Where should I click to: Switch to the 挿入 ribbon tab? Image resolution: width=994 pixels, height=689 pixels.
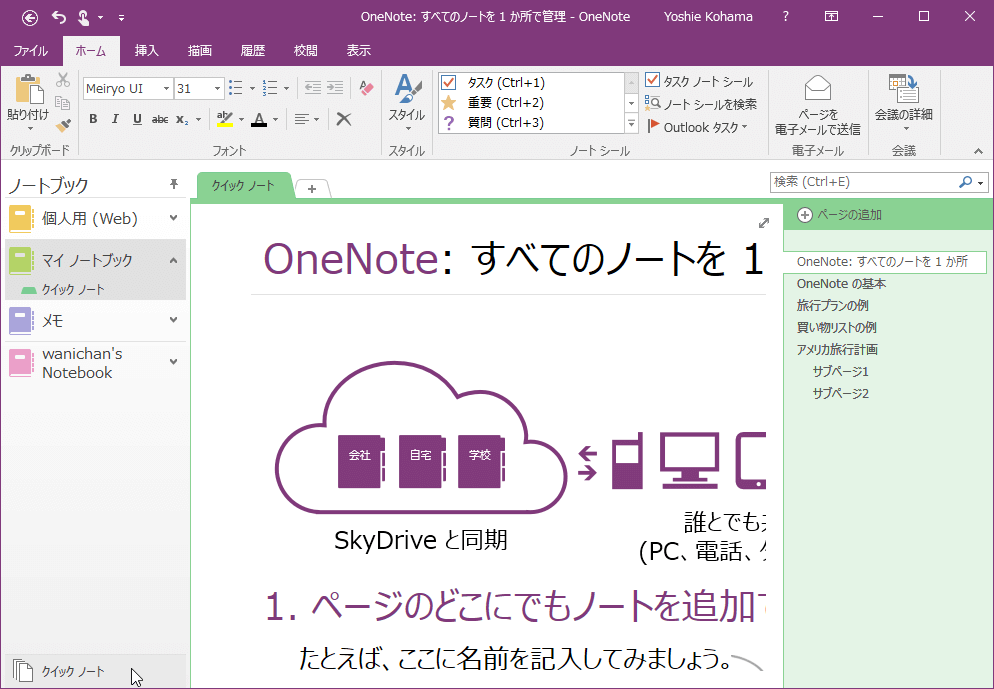click(x=147, y=51)
